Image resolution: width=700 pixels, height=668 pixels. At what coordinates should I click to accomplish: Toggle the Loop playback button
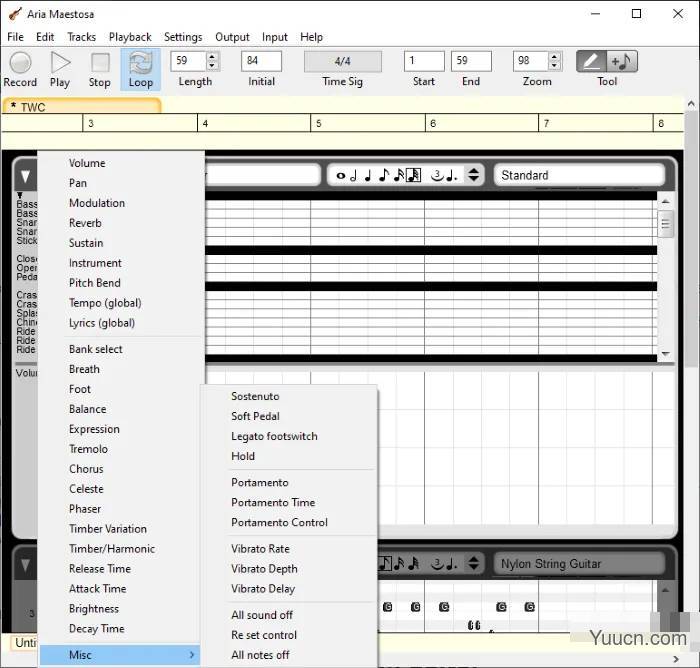tap(141, 69)
